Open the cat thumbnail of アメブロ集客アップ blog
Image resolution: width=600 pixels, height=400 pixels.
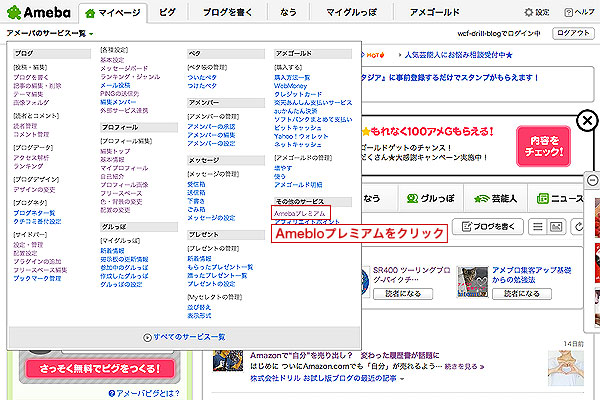pyautogui.click(x=473, y=282)
